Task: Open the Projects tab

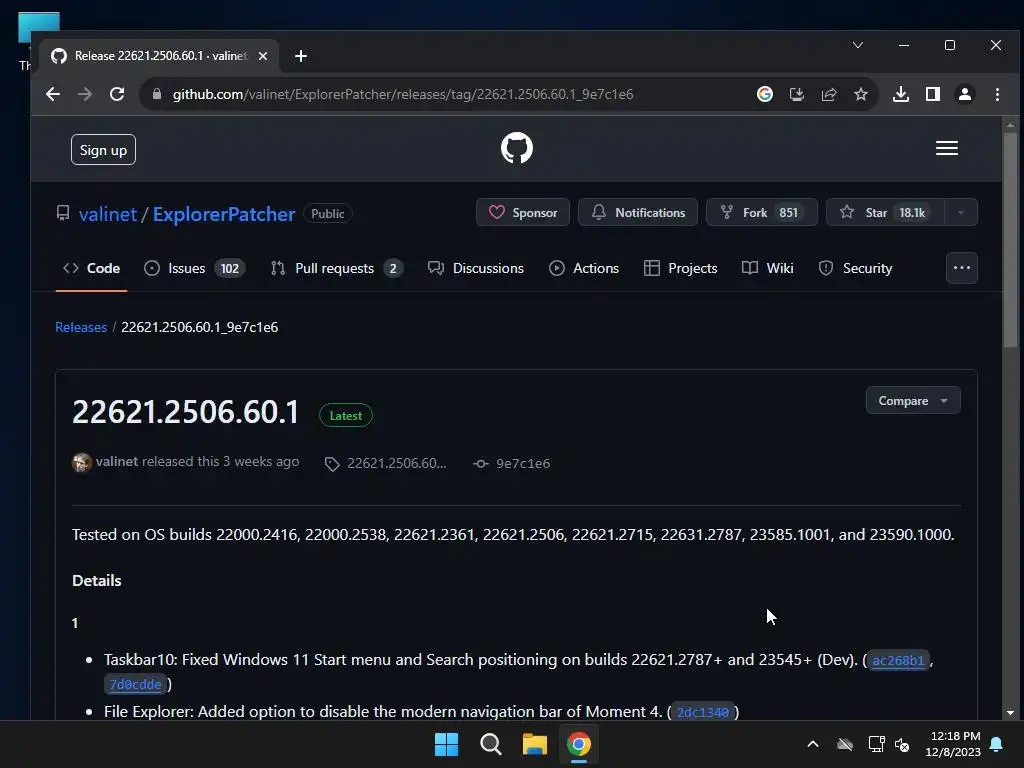Action: tap(680, 268)
